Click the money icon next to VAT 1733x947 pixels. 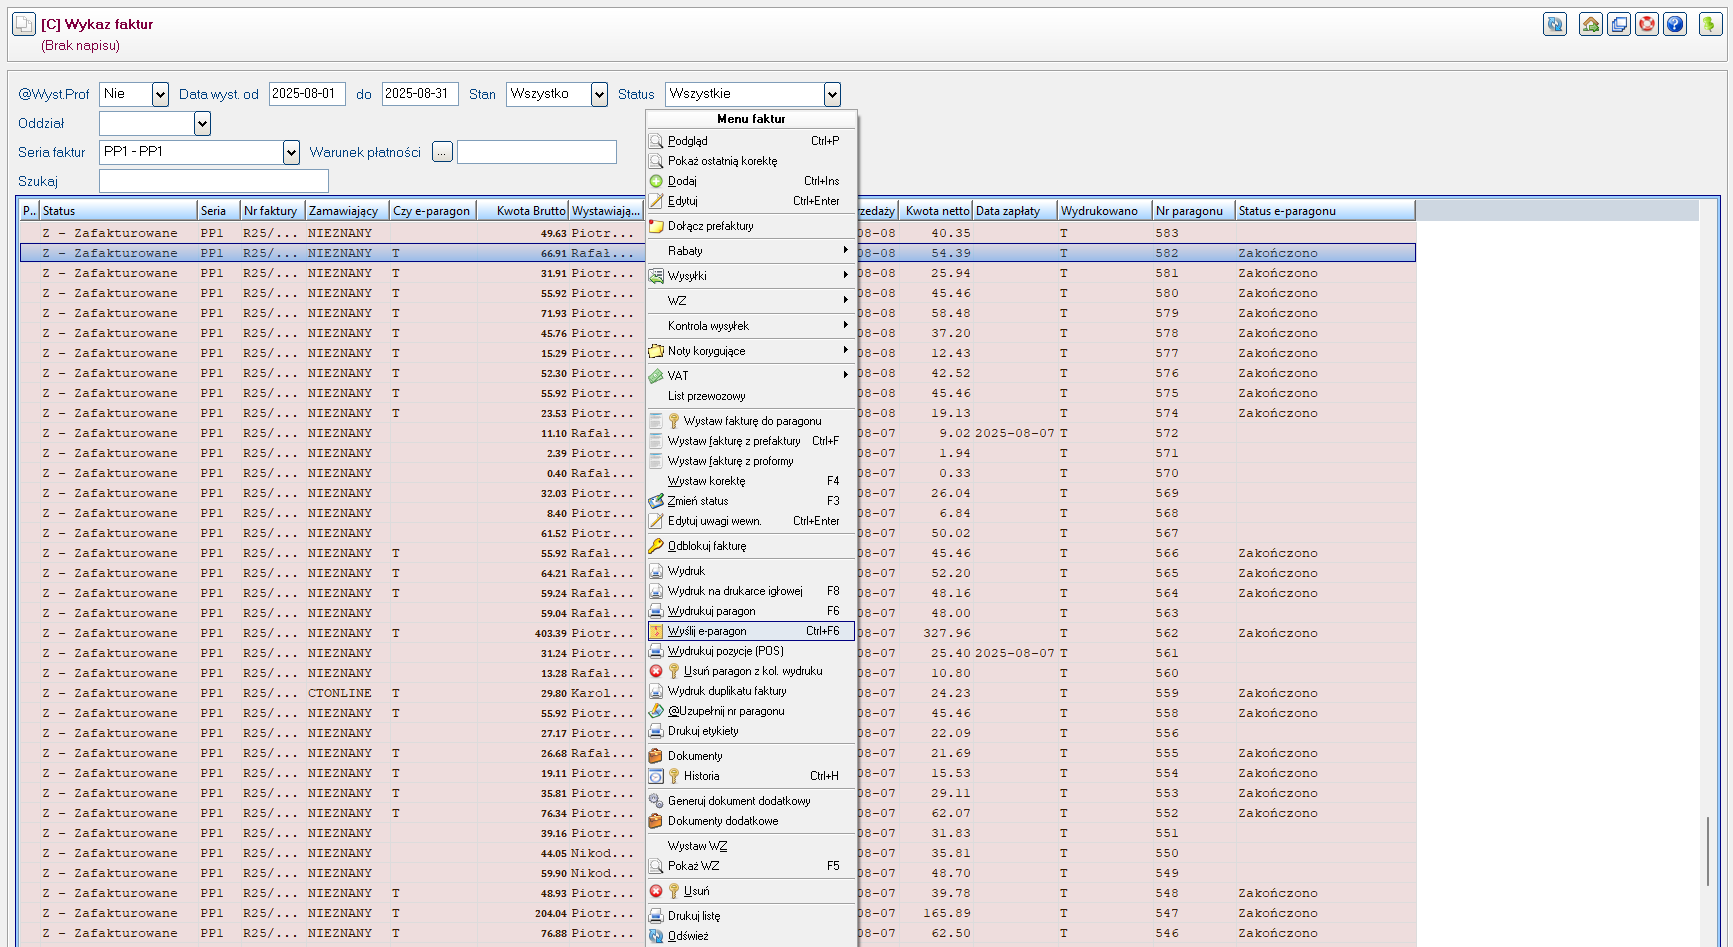tap(656, 376)
